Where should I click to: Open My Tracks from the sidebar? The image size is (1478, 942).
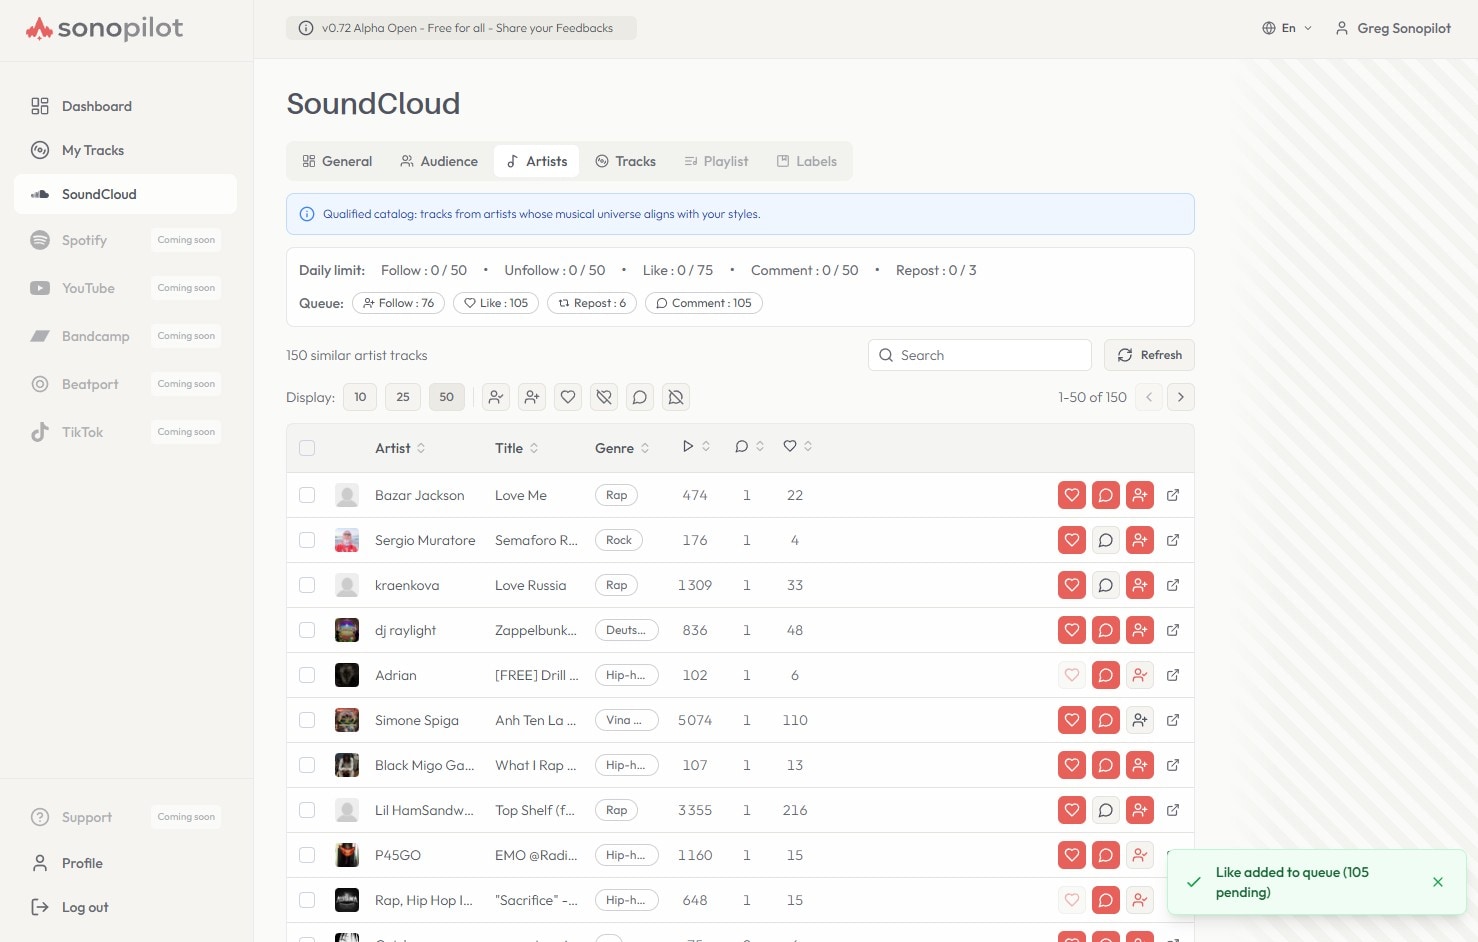click(x=92, y=150)
